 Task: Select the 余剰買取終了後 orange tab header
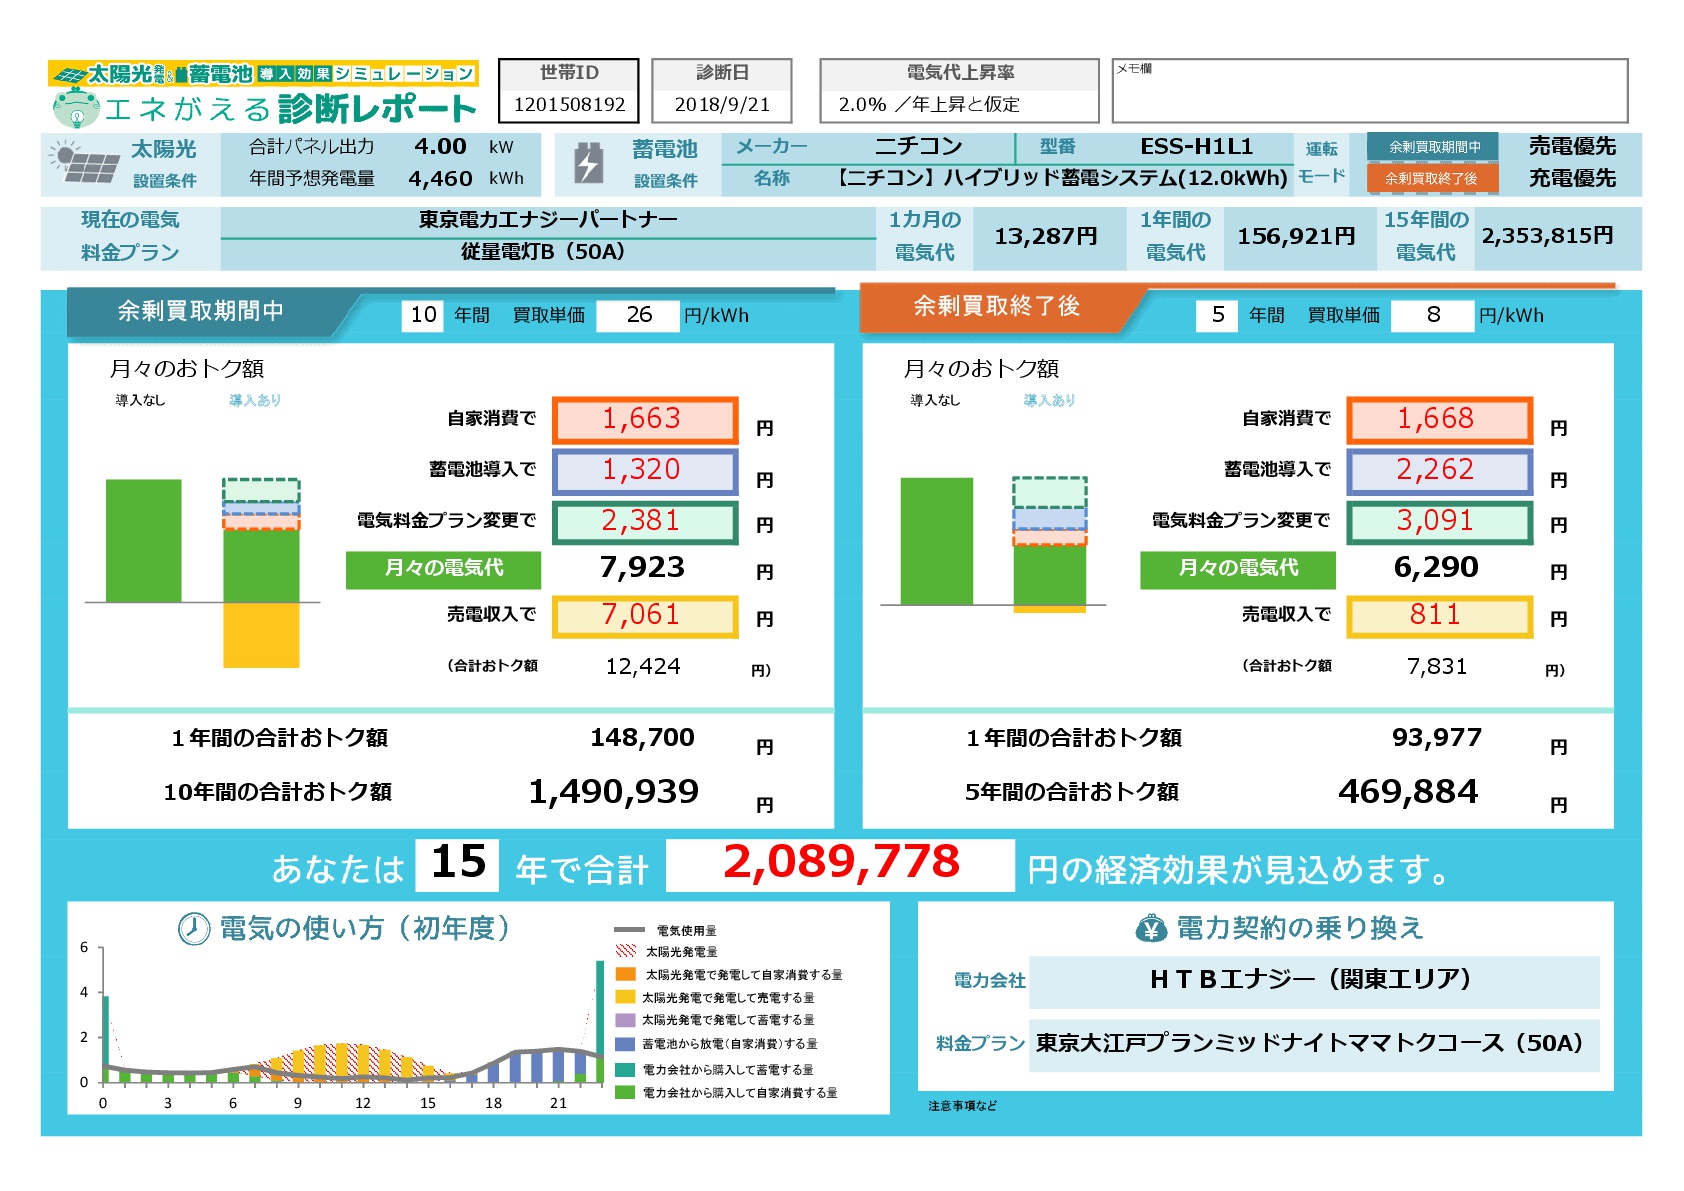pyautogui.click(x=997, y=306)
